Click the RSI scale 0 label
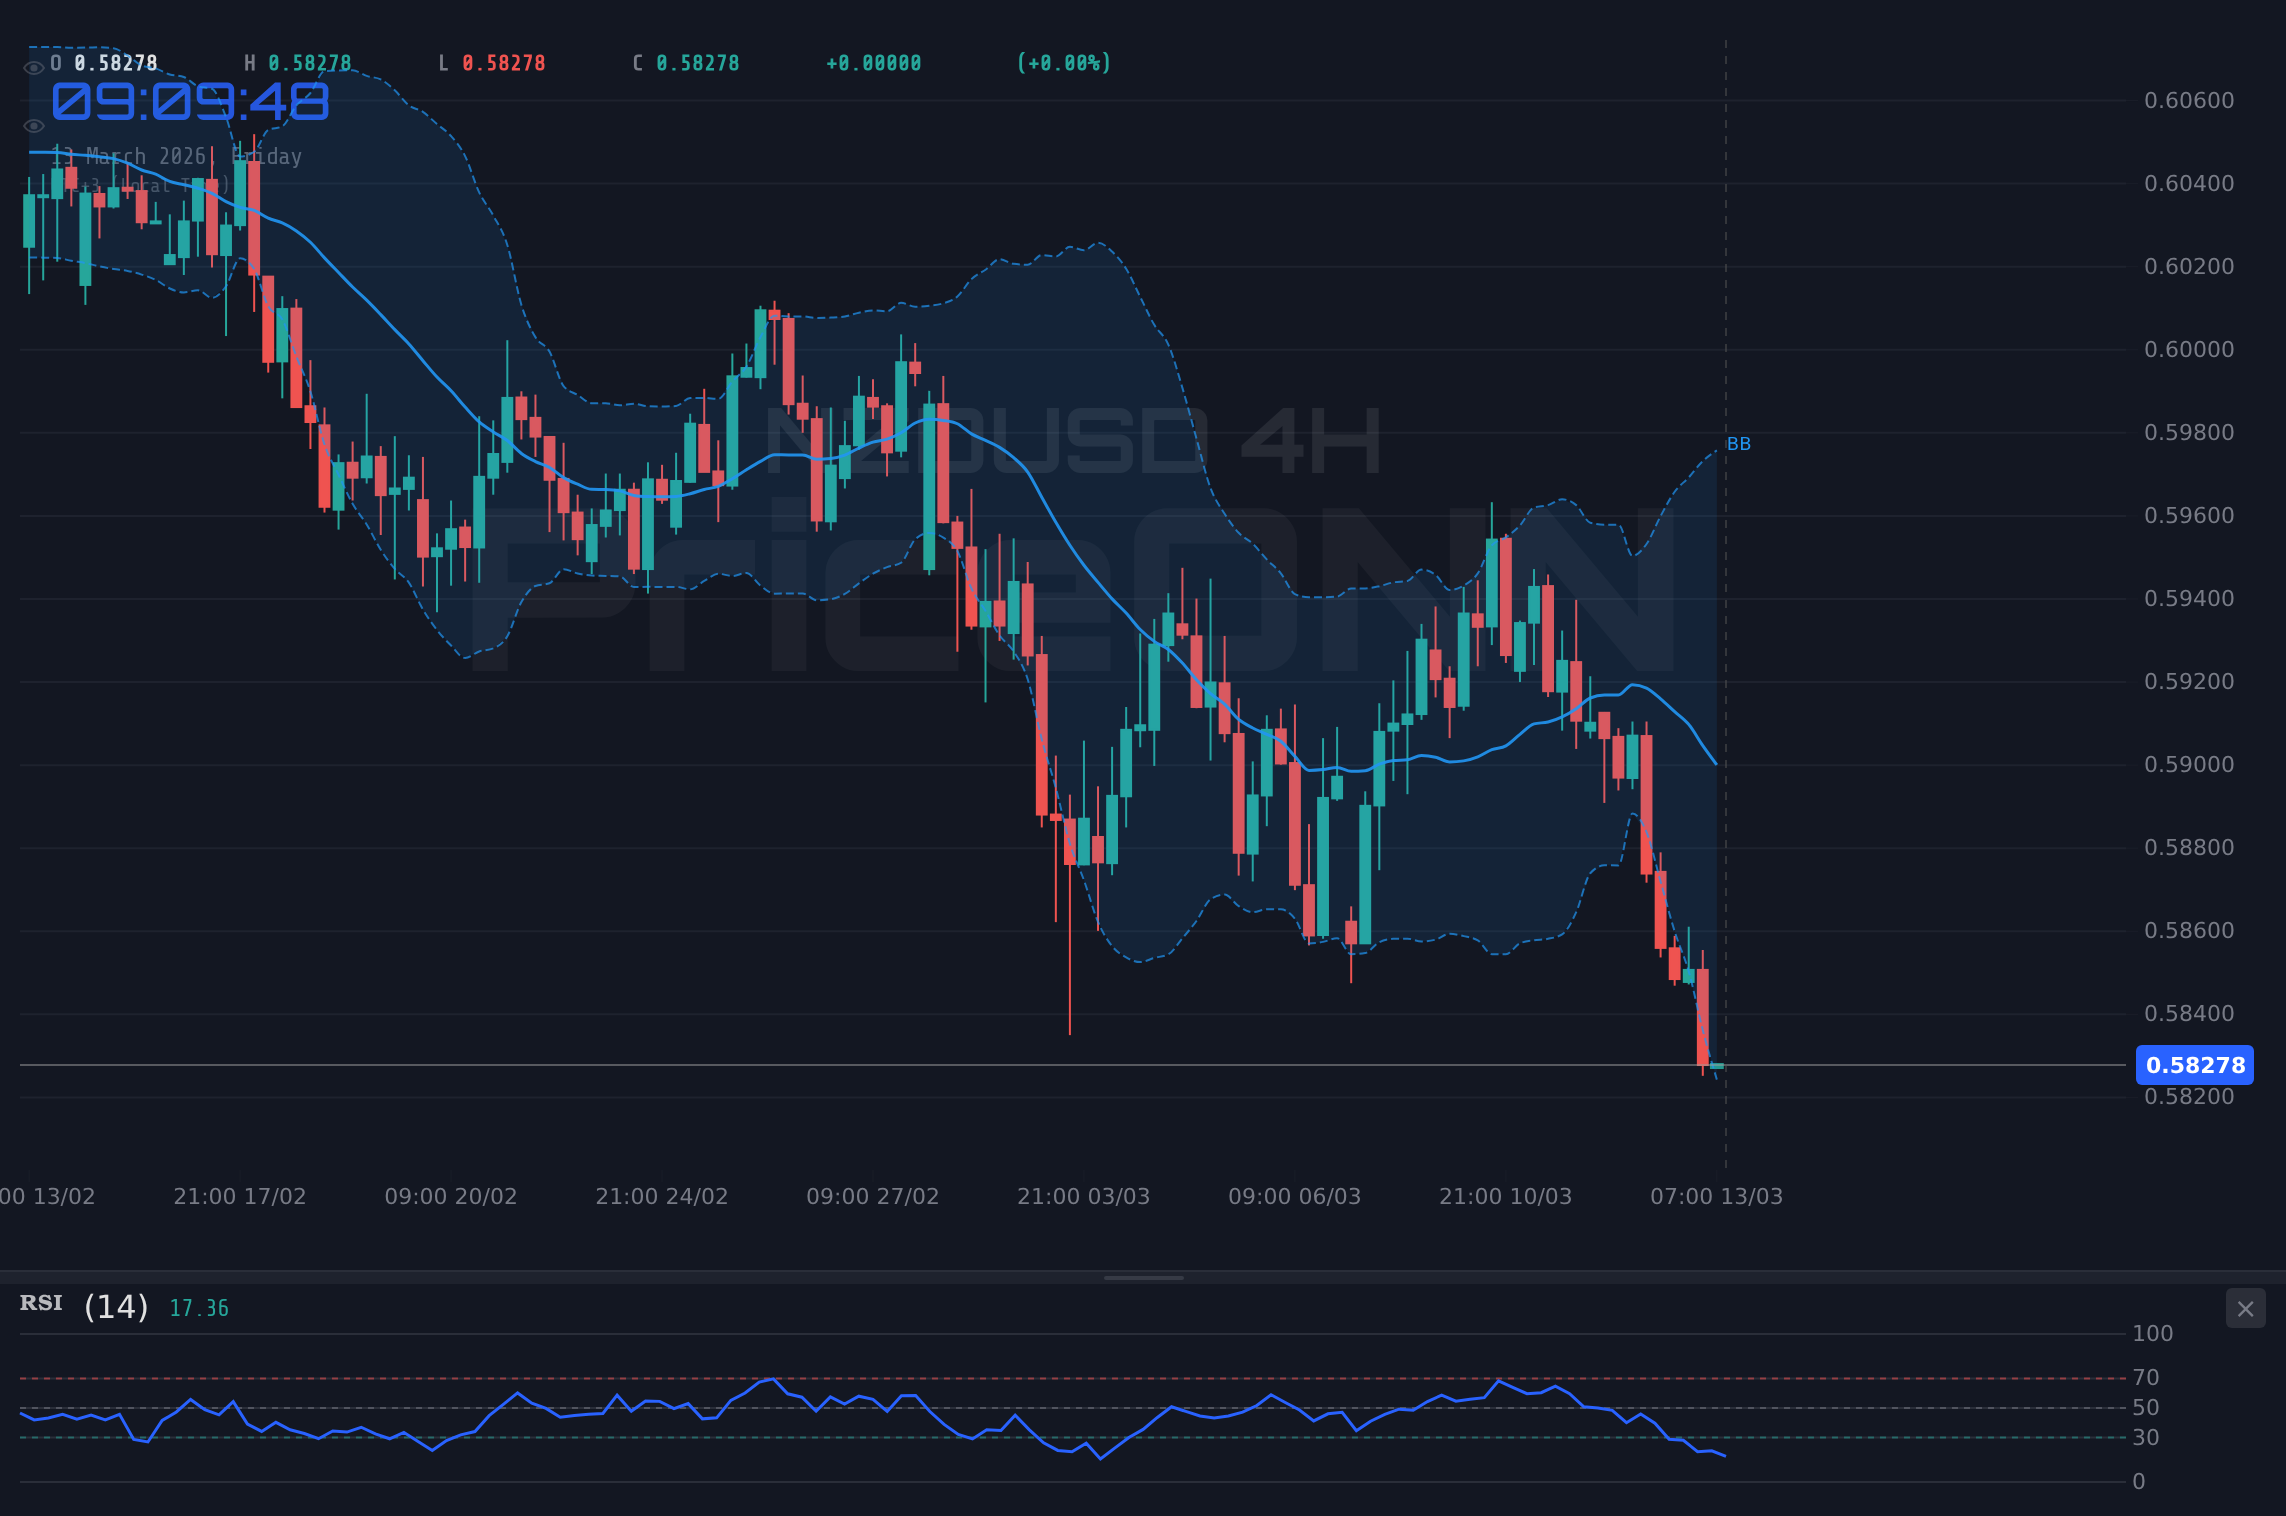Viewport: 2286px width, 1516px height. 2139,1481
